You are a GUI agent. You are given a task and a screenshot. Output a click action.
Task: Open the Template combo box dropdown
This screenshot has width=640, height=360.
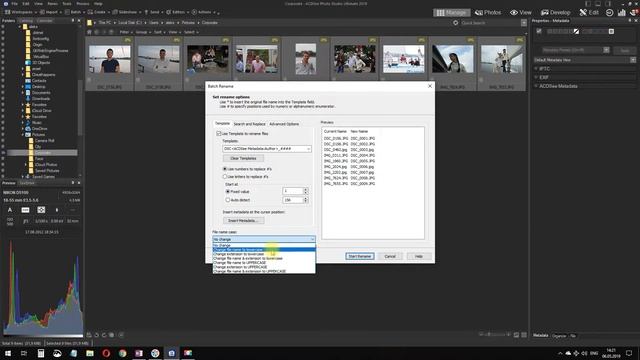tap(308, 149)
